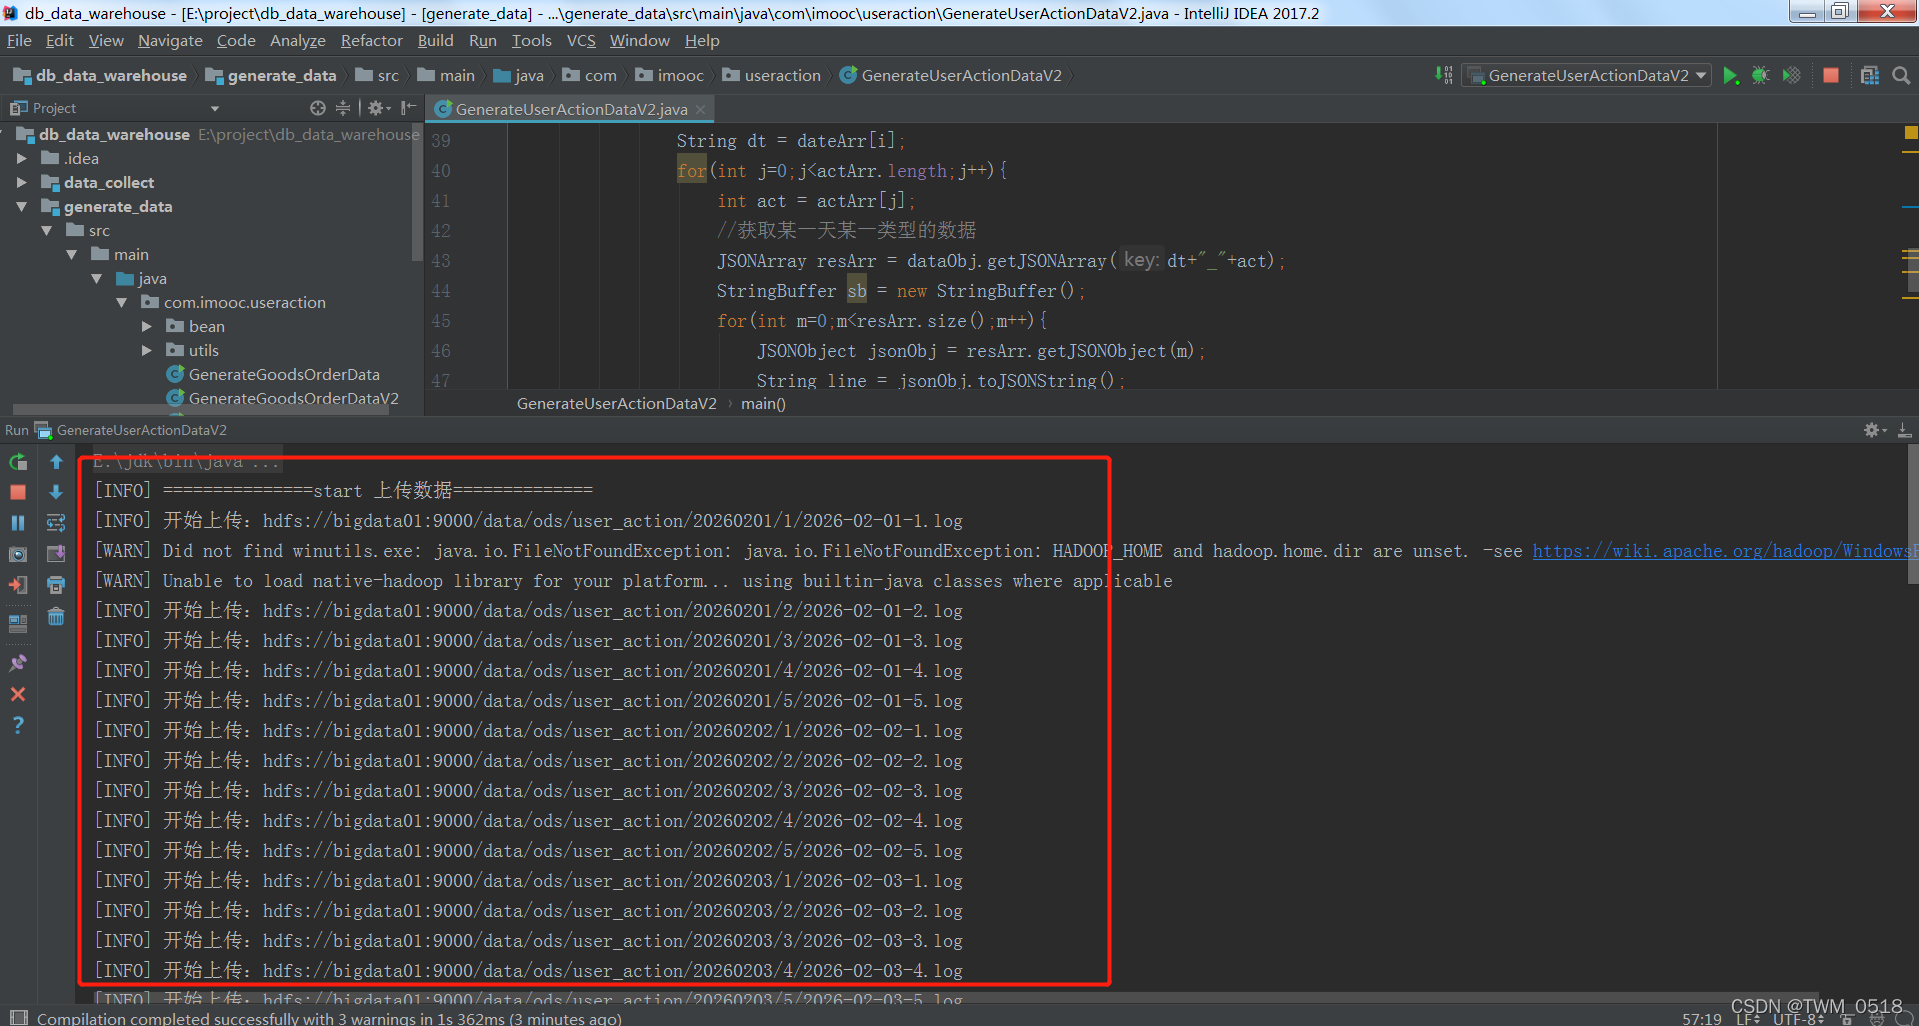Open the Navigate menu
Image resolution: width=1919 pixels, height=1026 pixels.
coord(170,41)
